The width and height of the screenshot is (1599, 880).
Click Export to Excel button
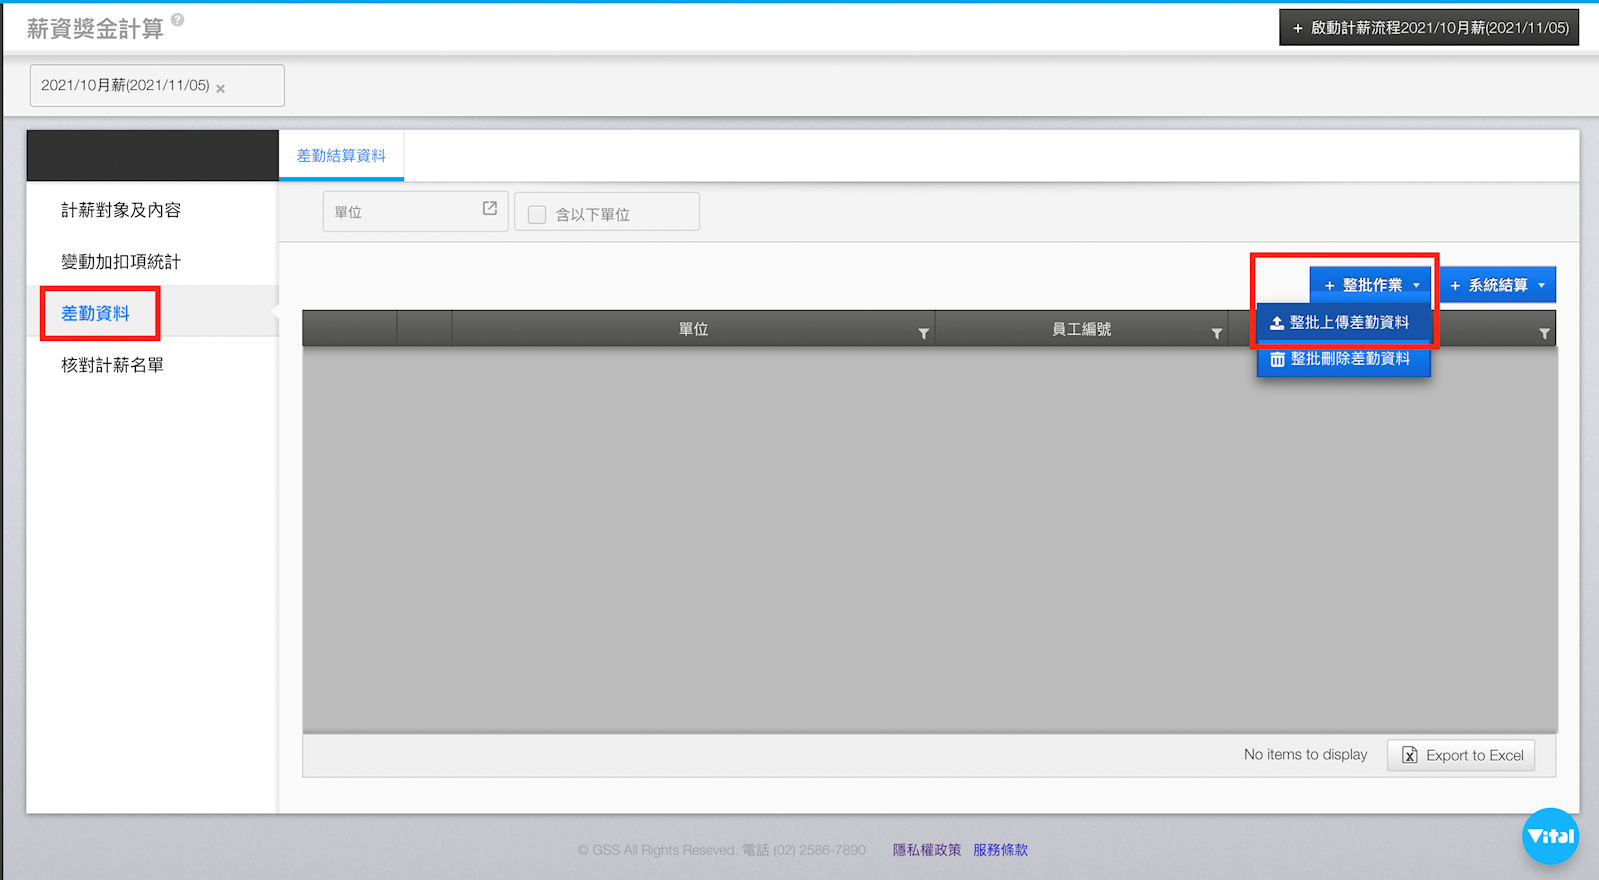click(x=1461, y=755)
